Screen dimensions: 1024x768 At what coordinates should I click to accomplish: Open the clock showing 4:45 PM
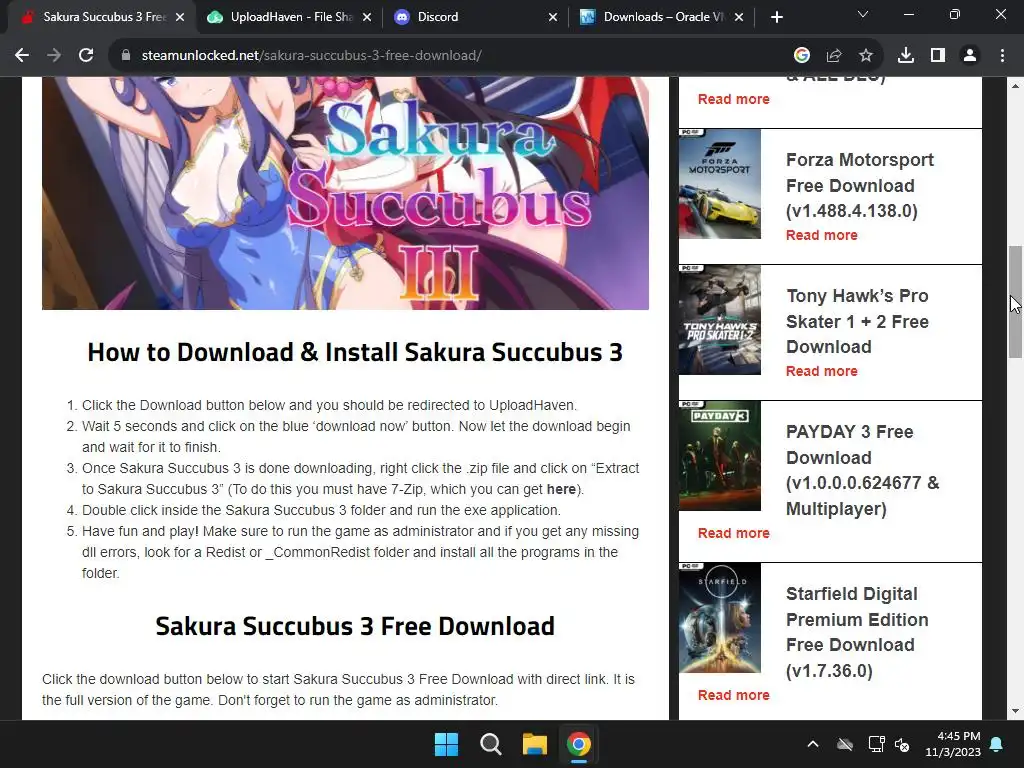coord(953,744)
